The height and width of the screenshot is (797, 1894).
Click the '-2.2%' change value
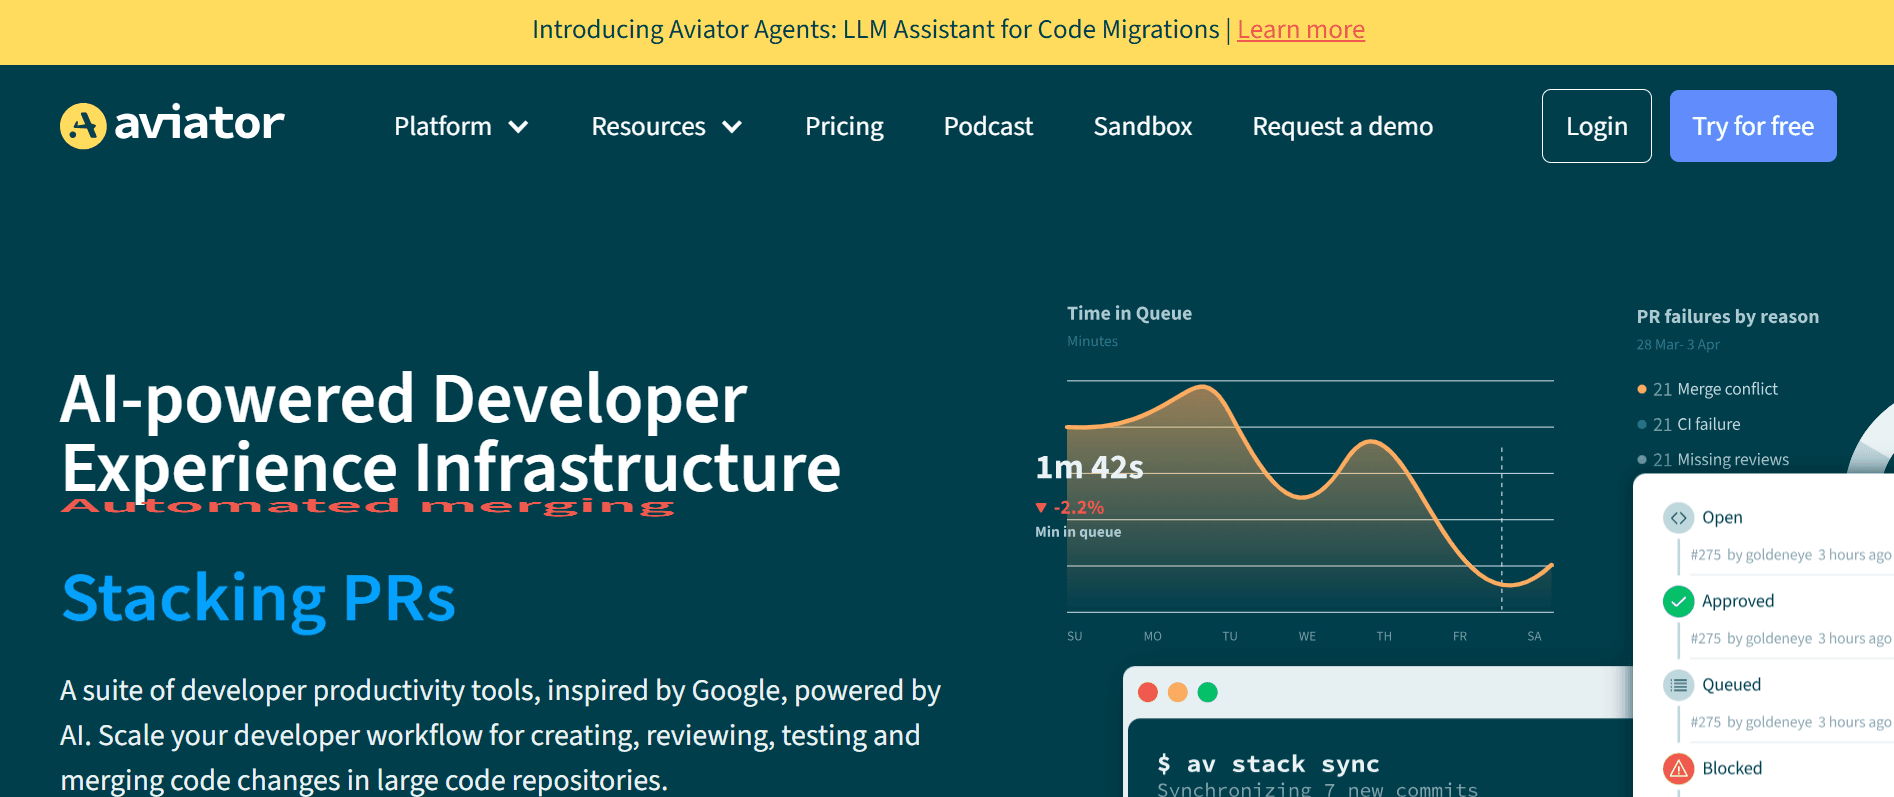pos(1078,508)
